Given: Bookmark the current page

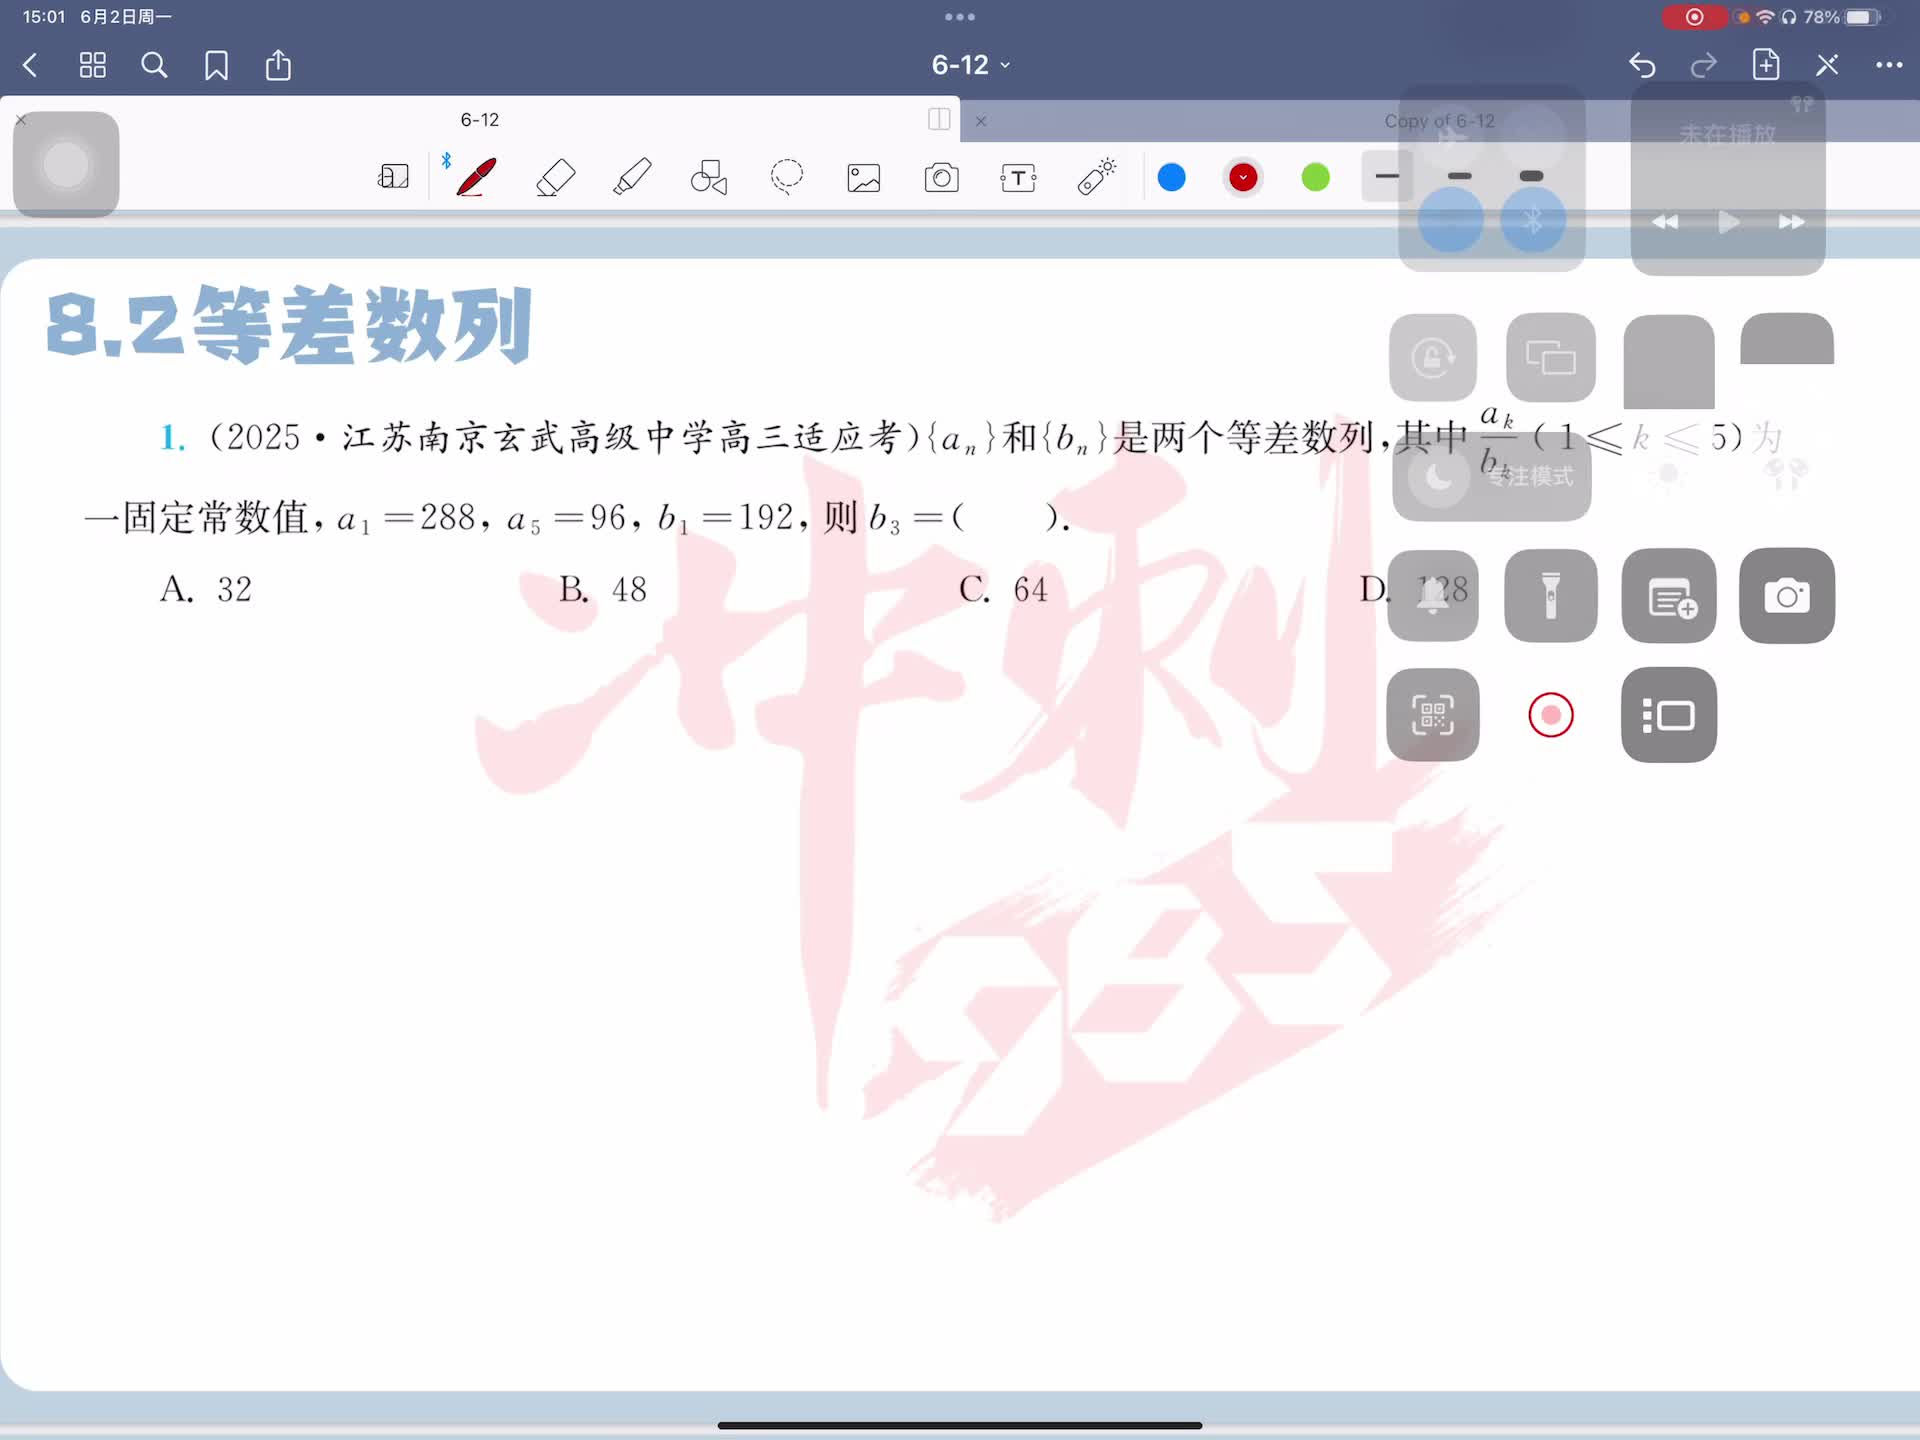Looking at the screenshot, I should point(216,65).
